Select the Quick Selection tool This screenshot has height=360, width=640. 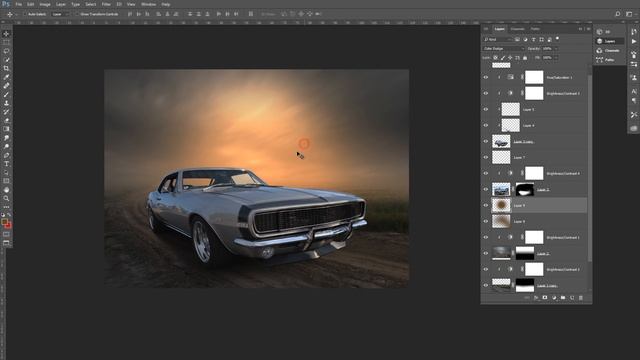click(x=6, y=60)
